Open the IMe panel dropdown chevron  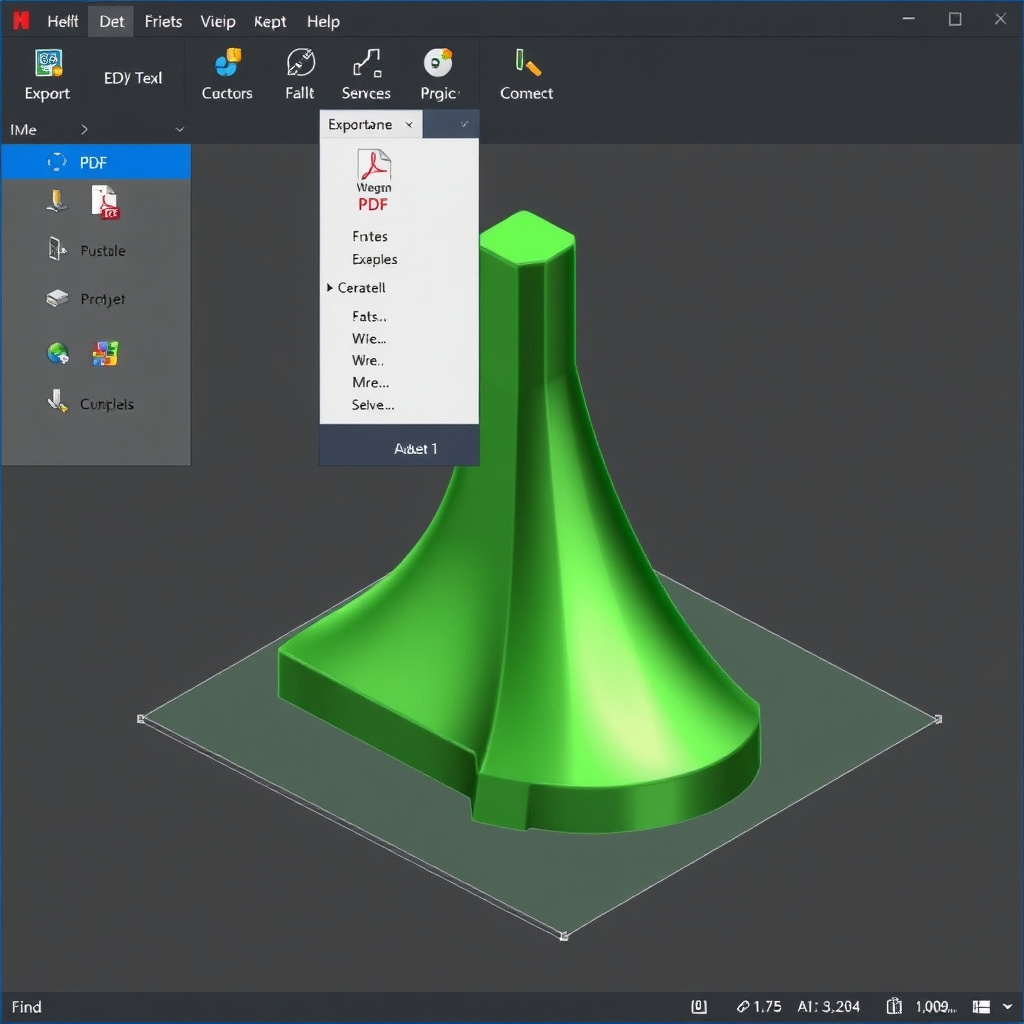coord(180,129)
